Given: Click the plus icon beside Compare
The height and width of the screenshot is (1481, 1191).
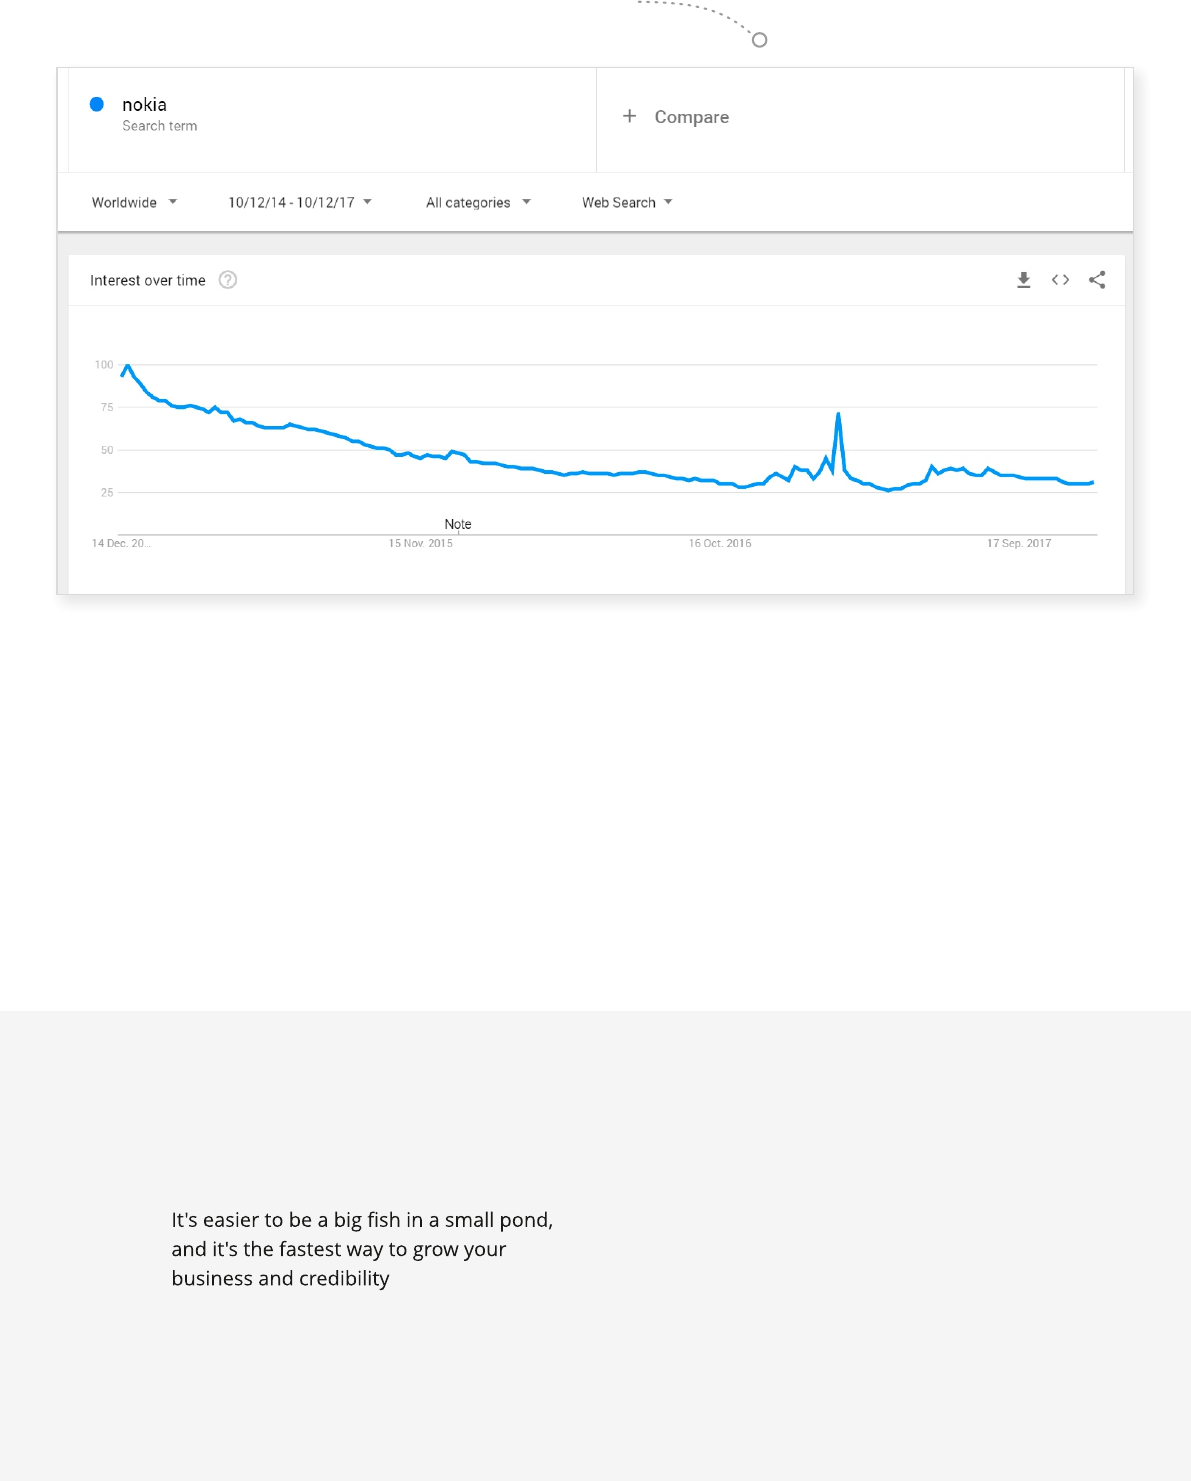Looking at the screenshot, I should coord(629,117).
